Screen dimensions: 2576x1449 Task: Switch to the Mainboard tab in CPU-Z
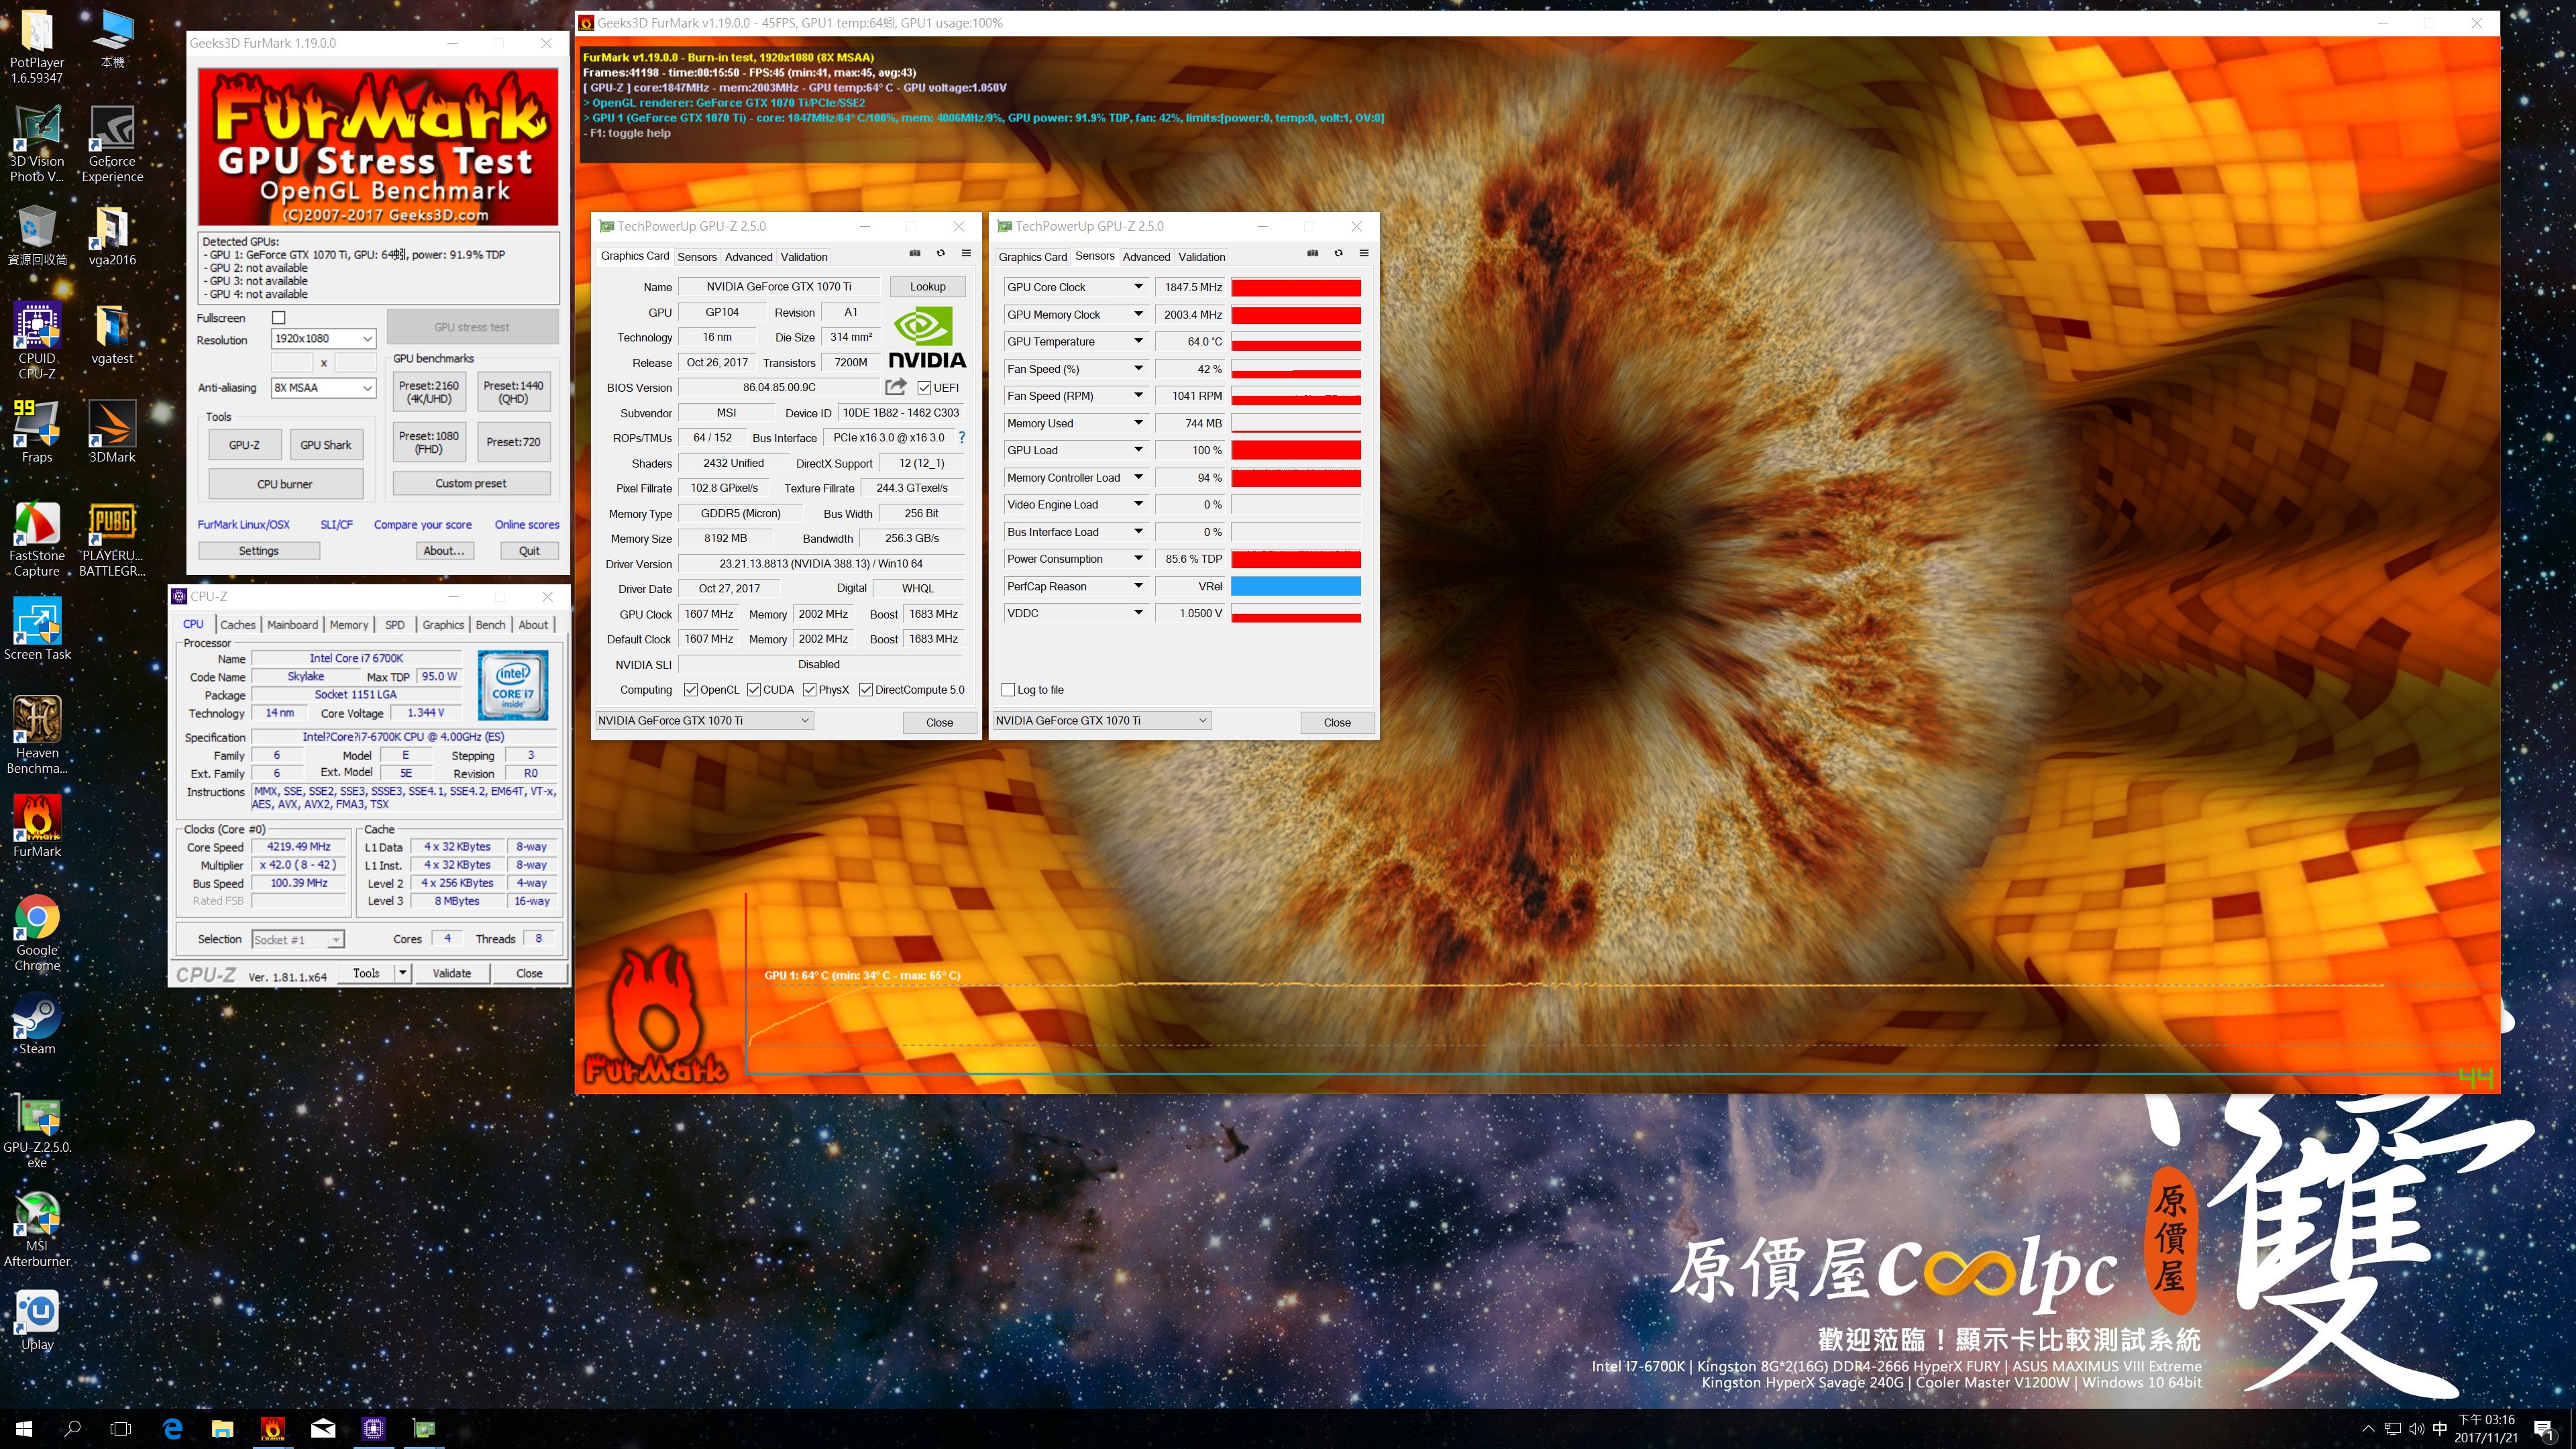pos(292,625)
